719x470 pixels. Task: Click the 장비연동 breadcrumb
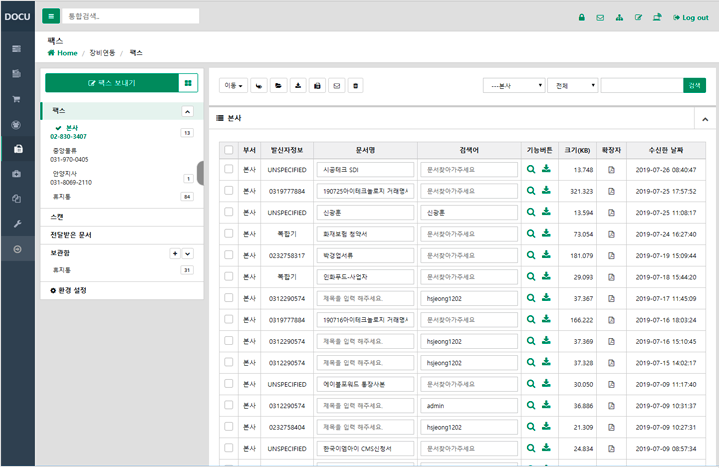point(102,53)
